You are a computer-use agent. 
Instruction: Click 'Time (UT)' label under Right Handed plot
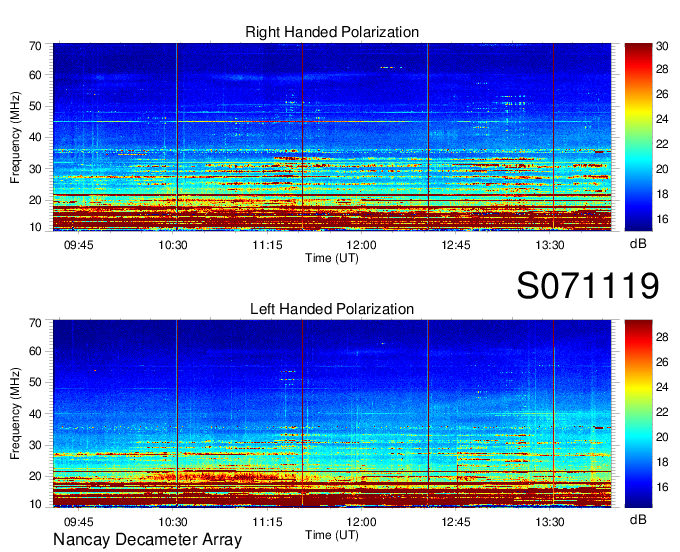click(x=332, y=258)
